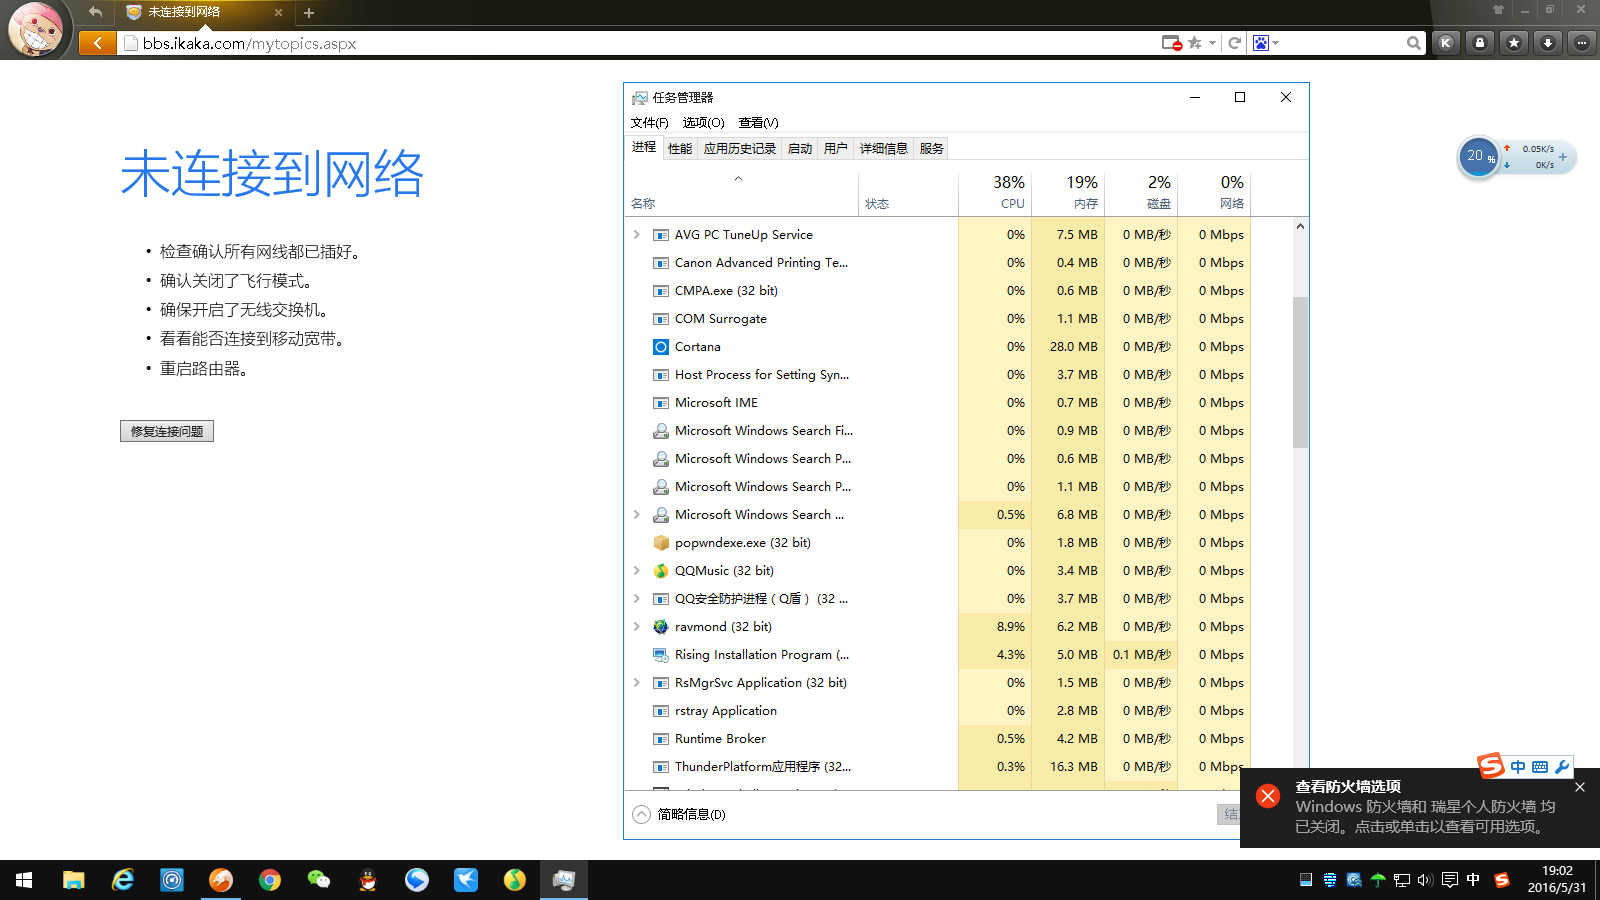
Task: Open the browser skin (shirt) icon
Action: click(x=1498, y=10)
